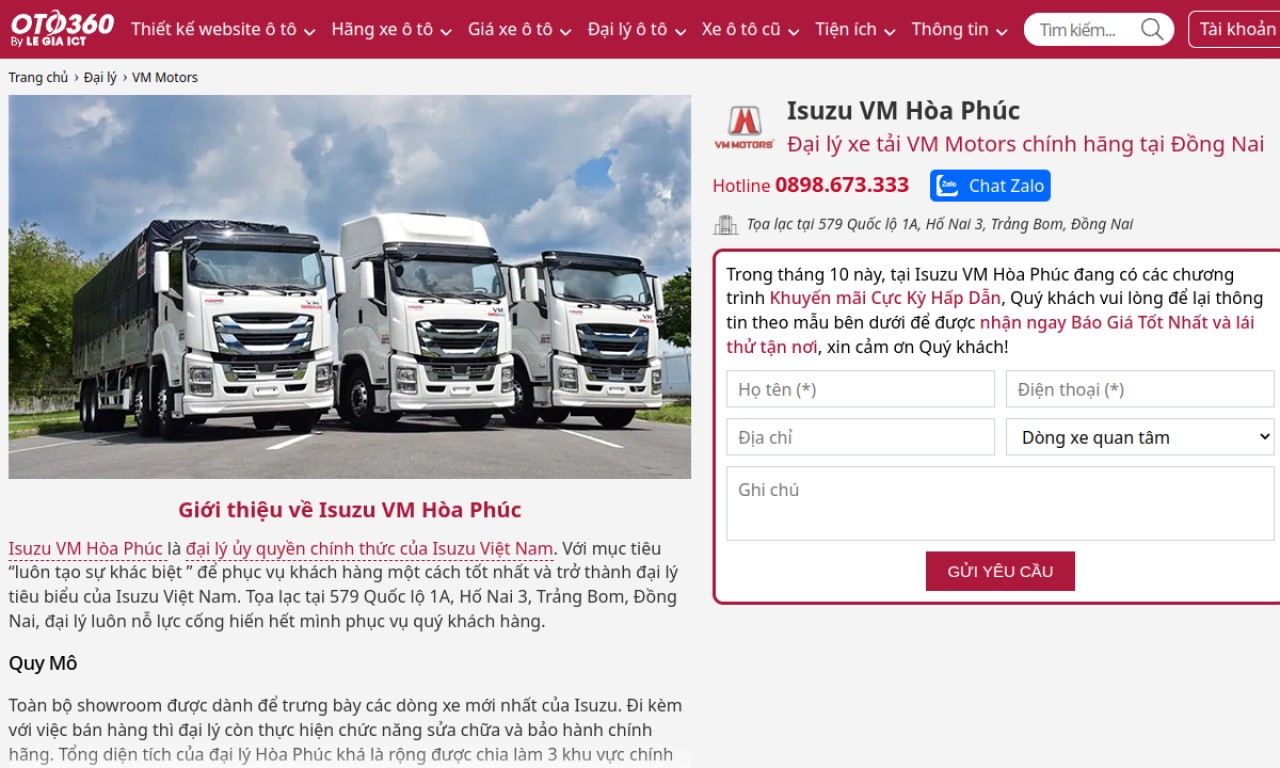Screen dimensions: 1280x768
Task: Open the Đại lý ô tô menu
Action: click(x=637, y=30)
